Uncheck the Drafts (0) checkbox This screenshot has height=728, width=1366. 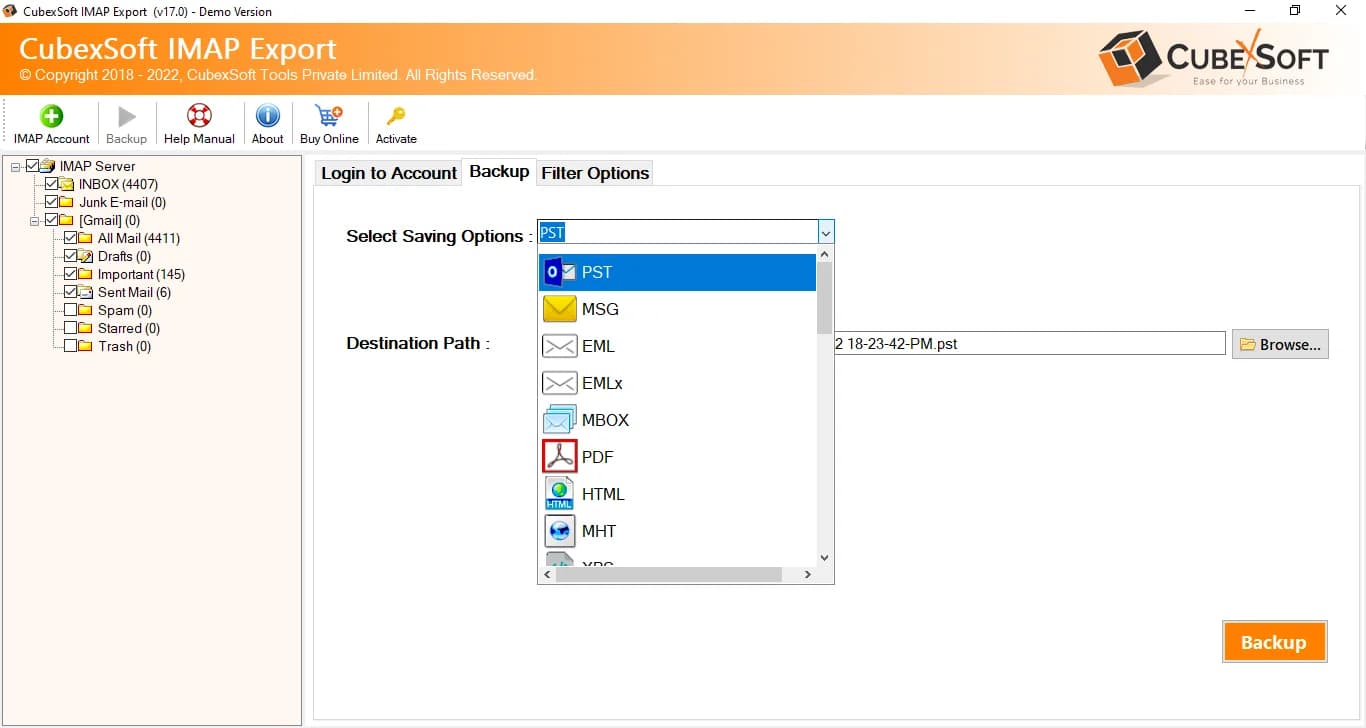pos(70,256)
